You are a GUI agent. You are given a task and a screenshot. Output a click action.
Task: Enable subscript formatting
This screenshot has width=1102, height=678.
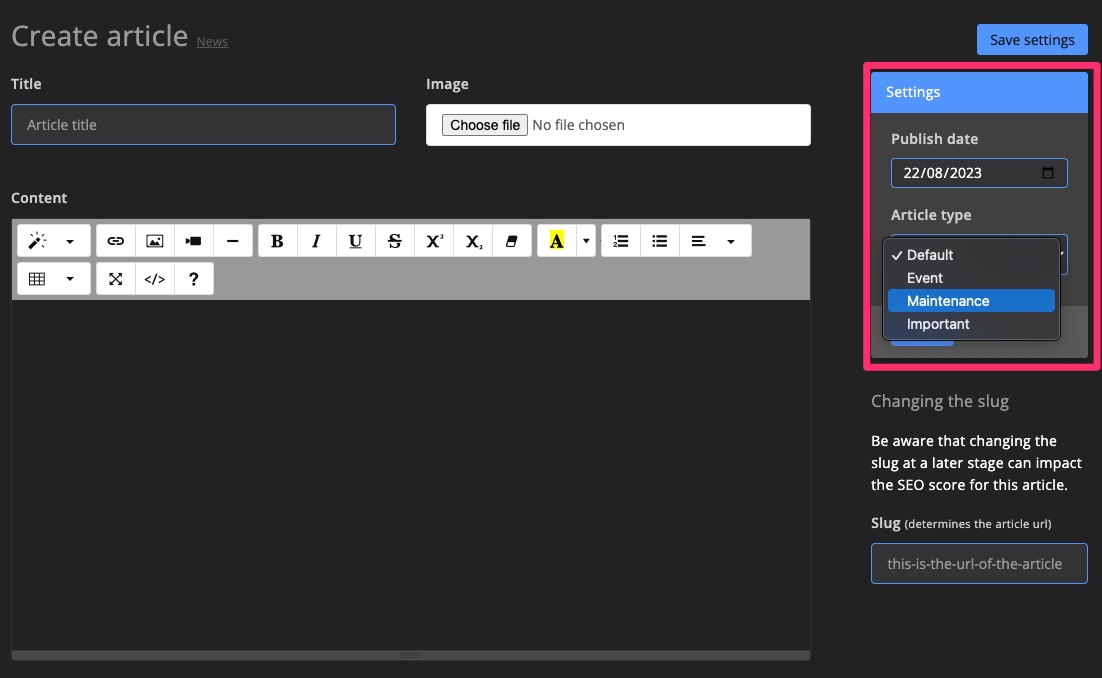(x=472, y=240)
